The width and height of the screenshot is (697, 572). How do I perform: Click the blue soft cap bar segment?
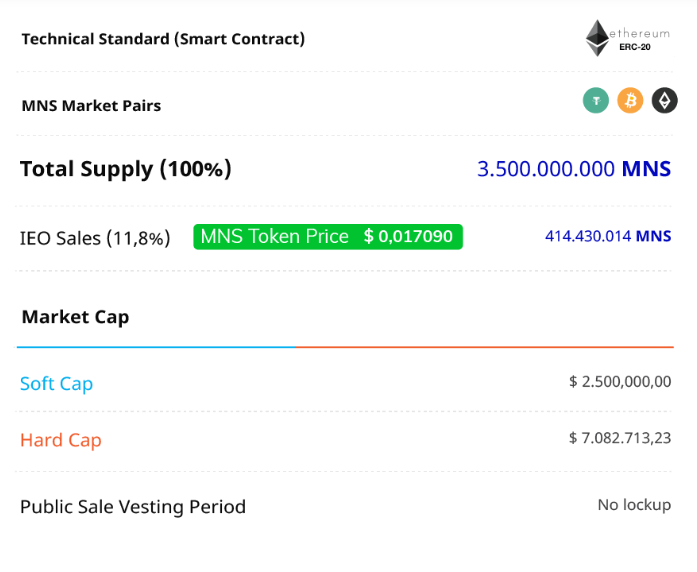[x=156, y=347]
